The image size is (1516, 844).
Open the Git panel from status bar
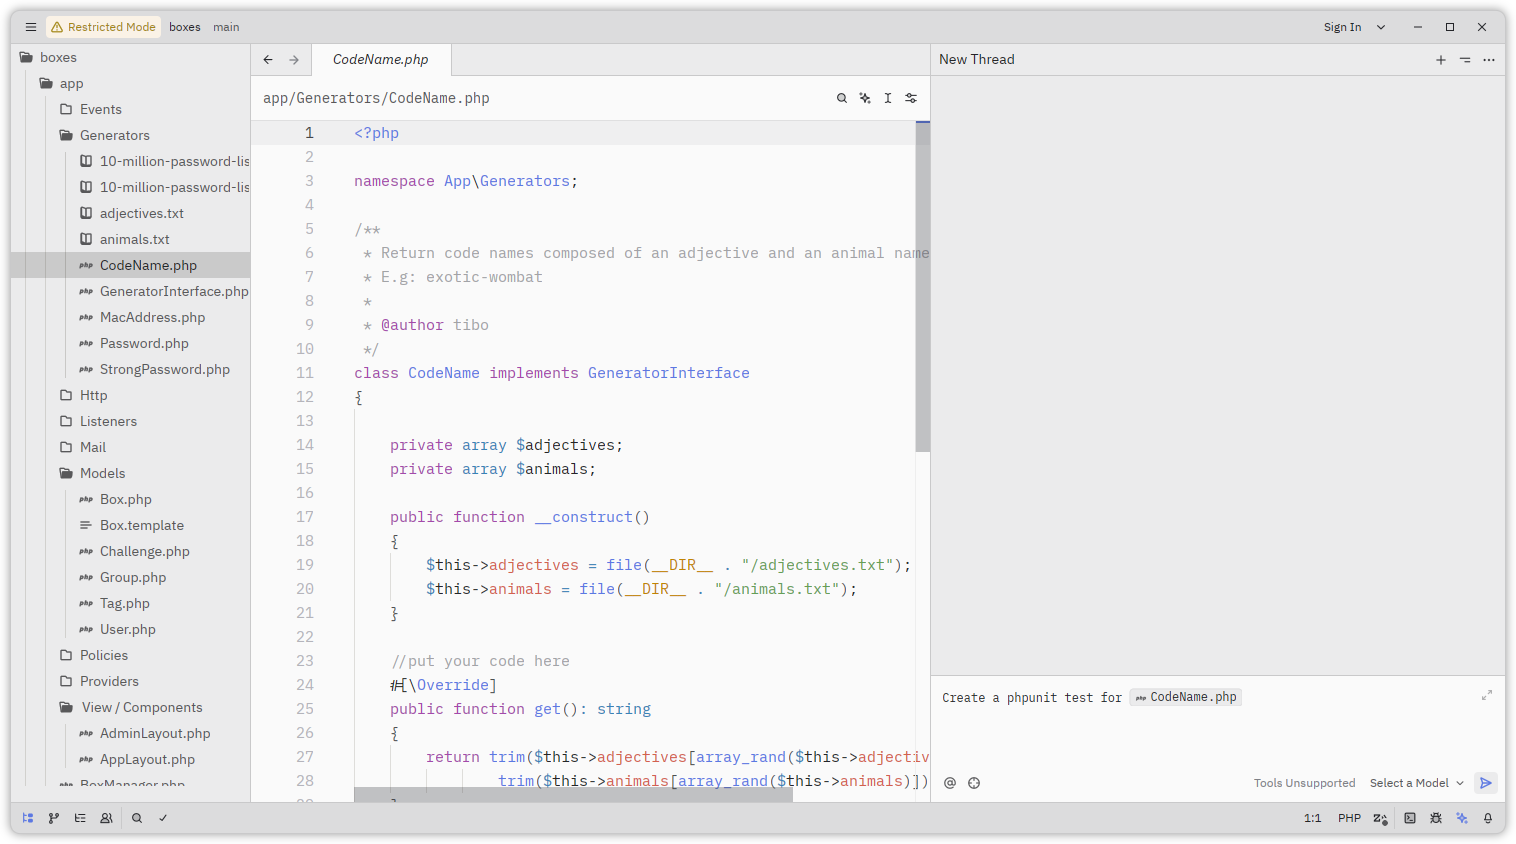54,818
